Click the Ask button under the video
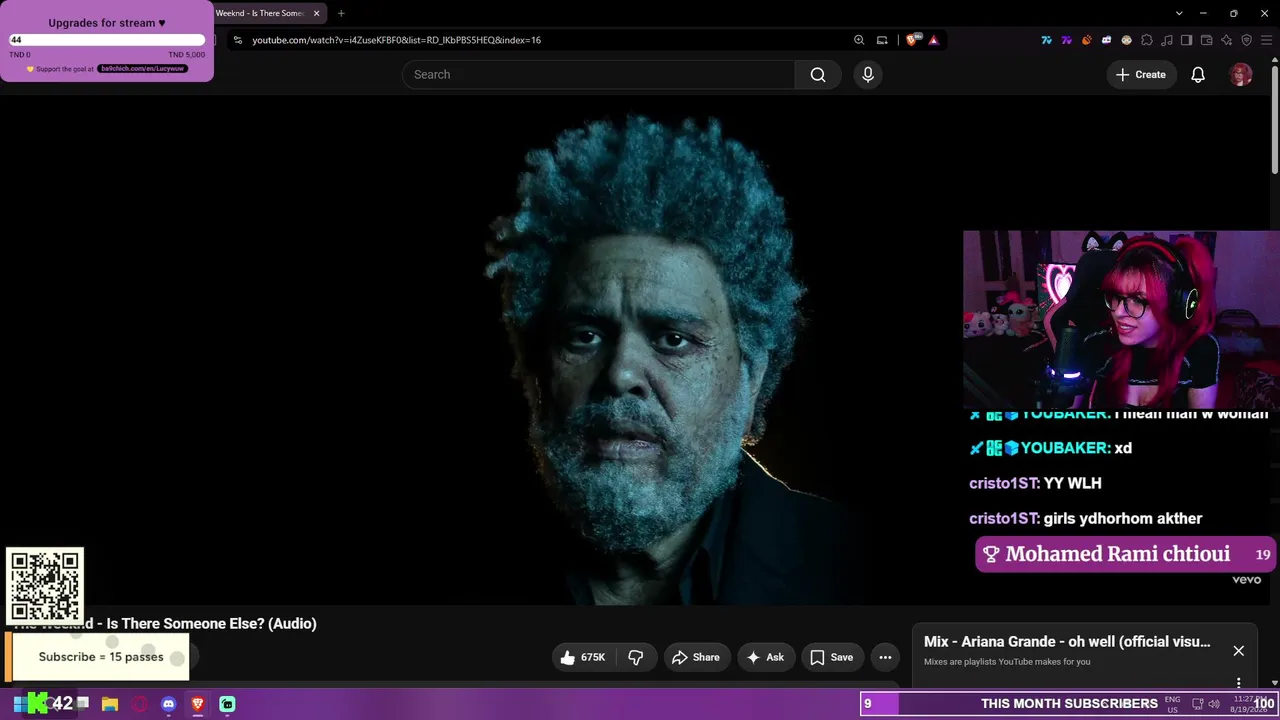1280x720 pixels. 765,657
